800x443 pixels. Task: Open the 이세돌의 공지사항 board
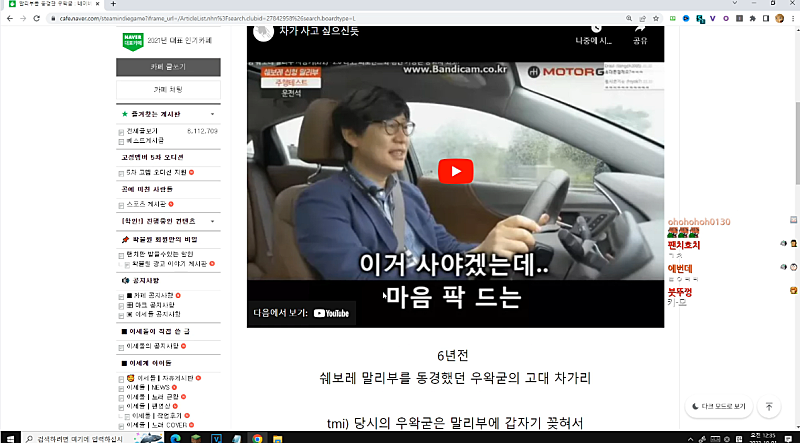pos(153,346)
